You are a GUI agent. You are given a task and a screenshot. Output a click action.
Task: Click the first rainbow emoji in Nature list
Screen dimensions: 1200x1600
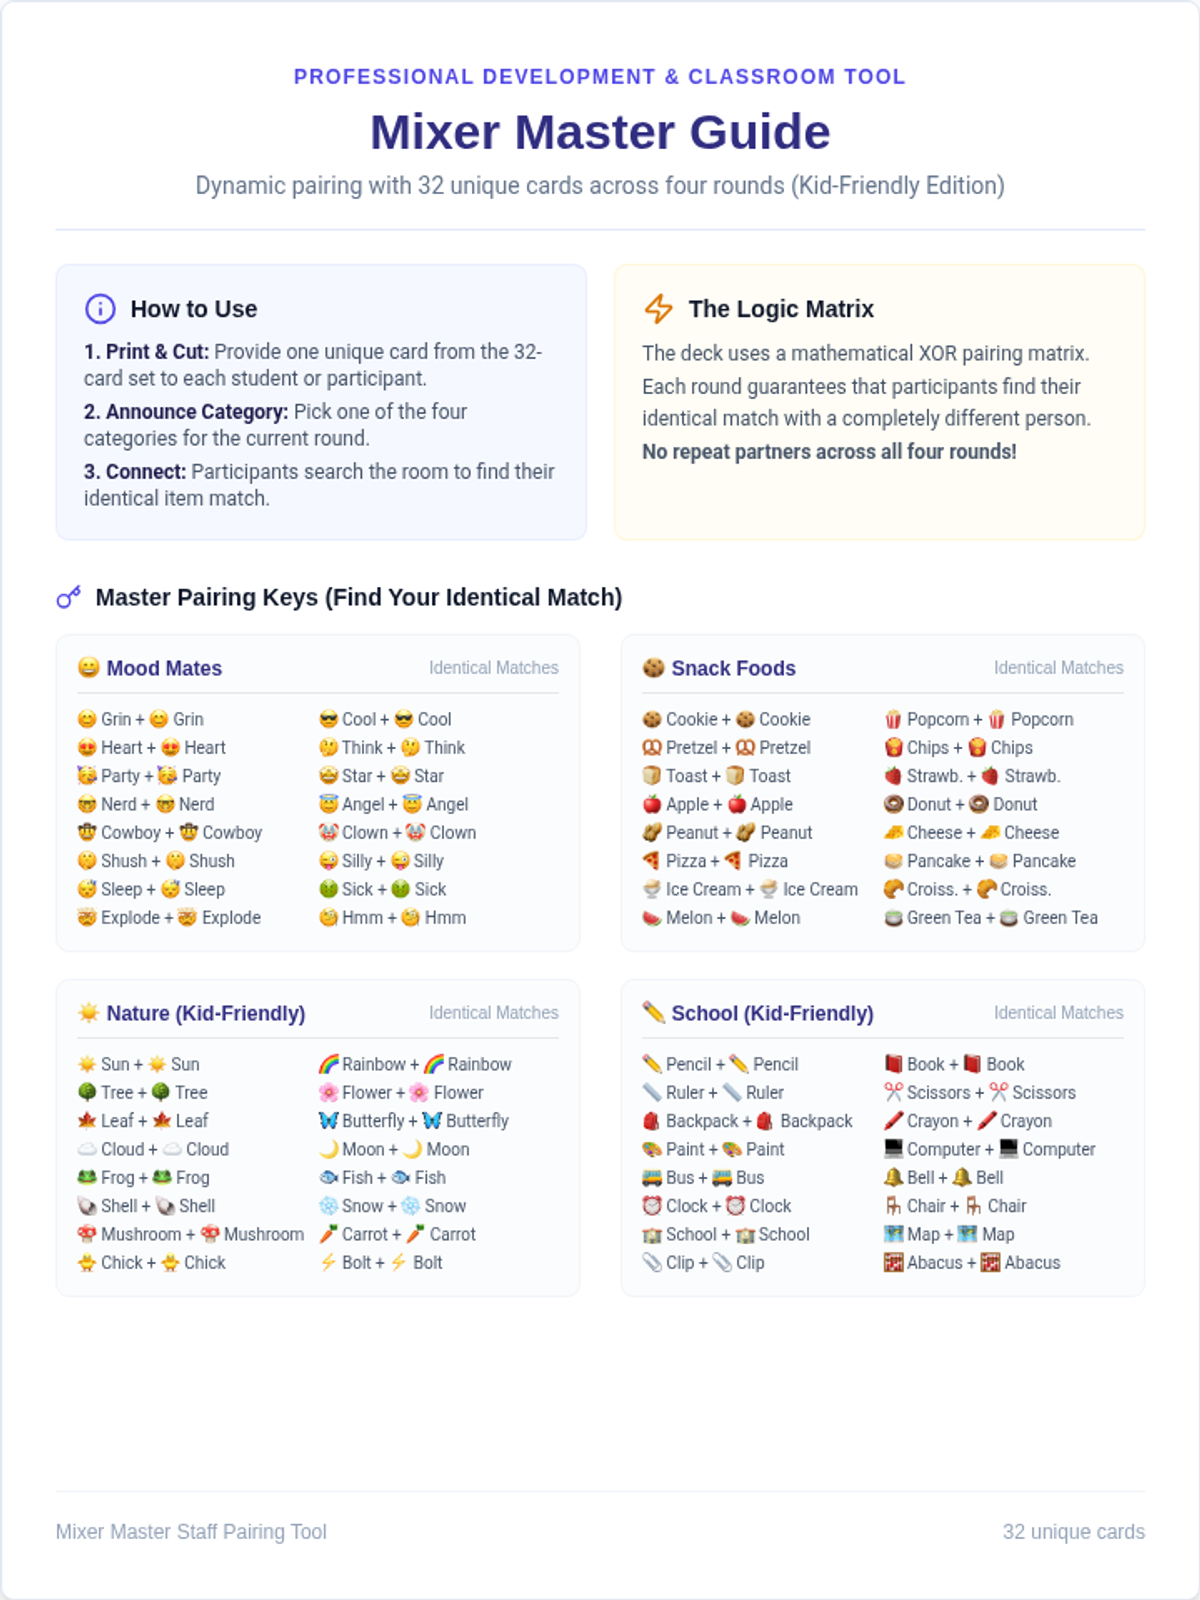coord(329,1064)
